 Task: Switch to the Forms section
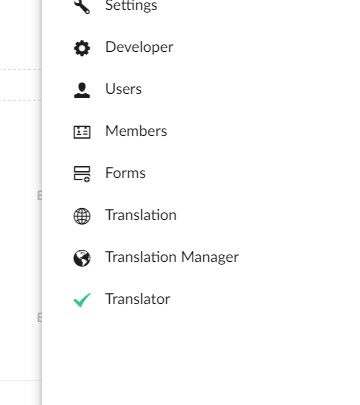tap(125, 173)
